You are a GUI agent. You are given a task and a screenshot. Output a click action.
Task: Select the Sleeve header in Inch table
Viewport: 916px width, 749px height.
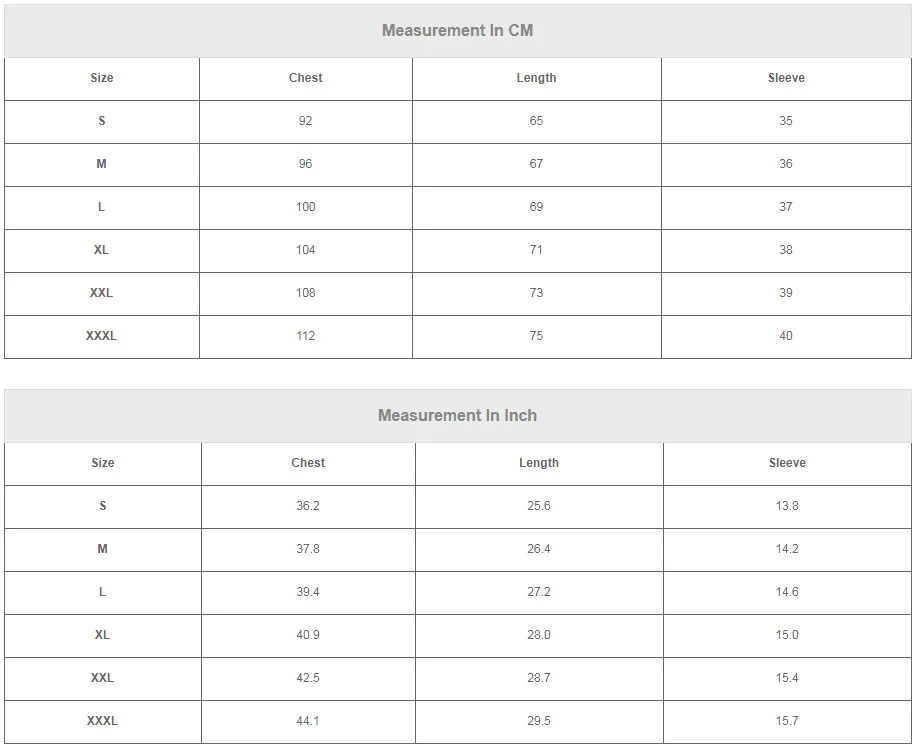(787, 463)
